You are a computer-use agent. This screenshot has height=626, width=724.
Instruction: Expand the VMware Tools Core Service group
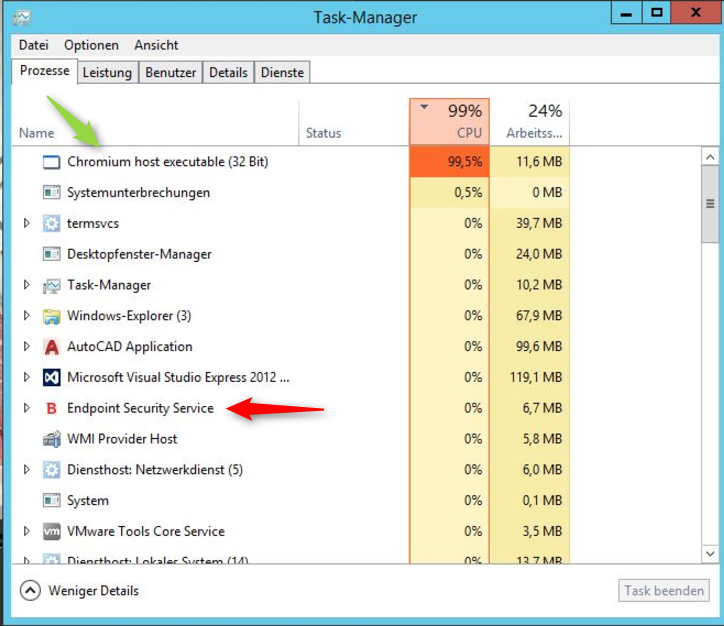coord(27,531)
